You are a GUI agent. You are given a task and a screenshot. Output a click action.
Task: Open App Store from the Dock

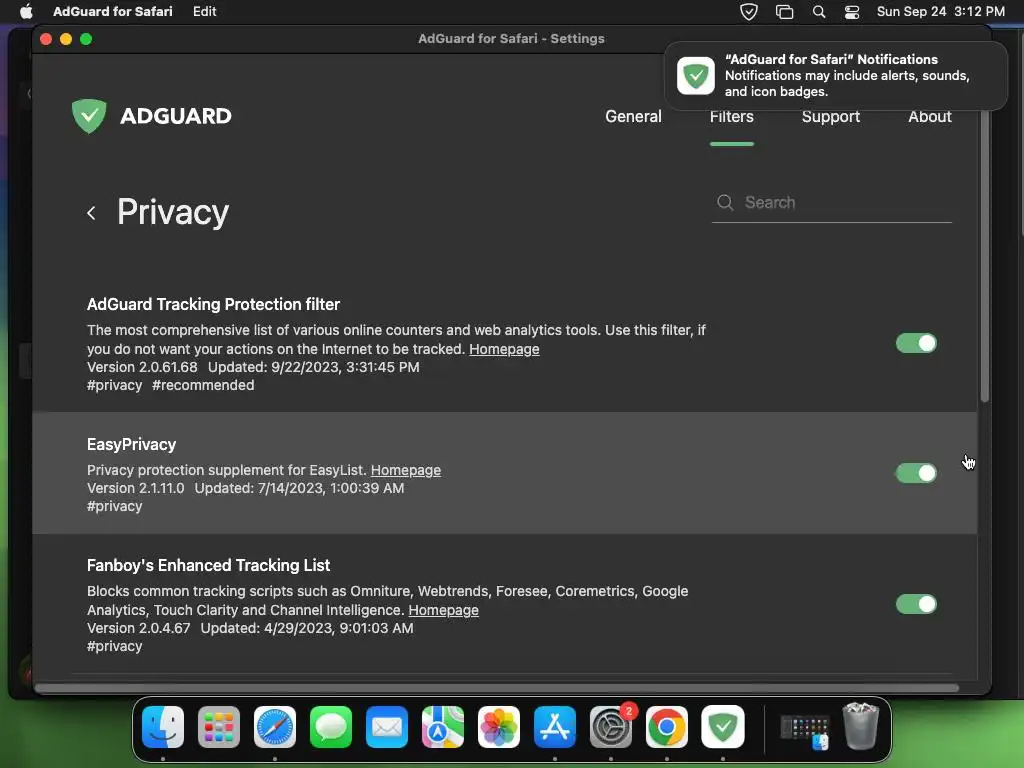tap(554, 727)
